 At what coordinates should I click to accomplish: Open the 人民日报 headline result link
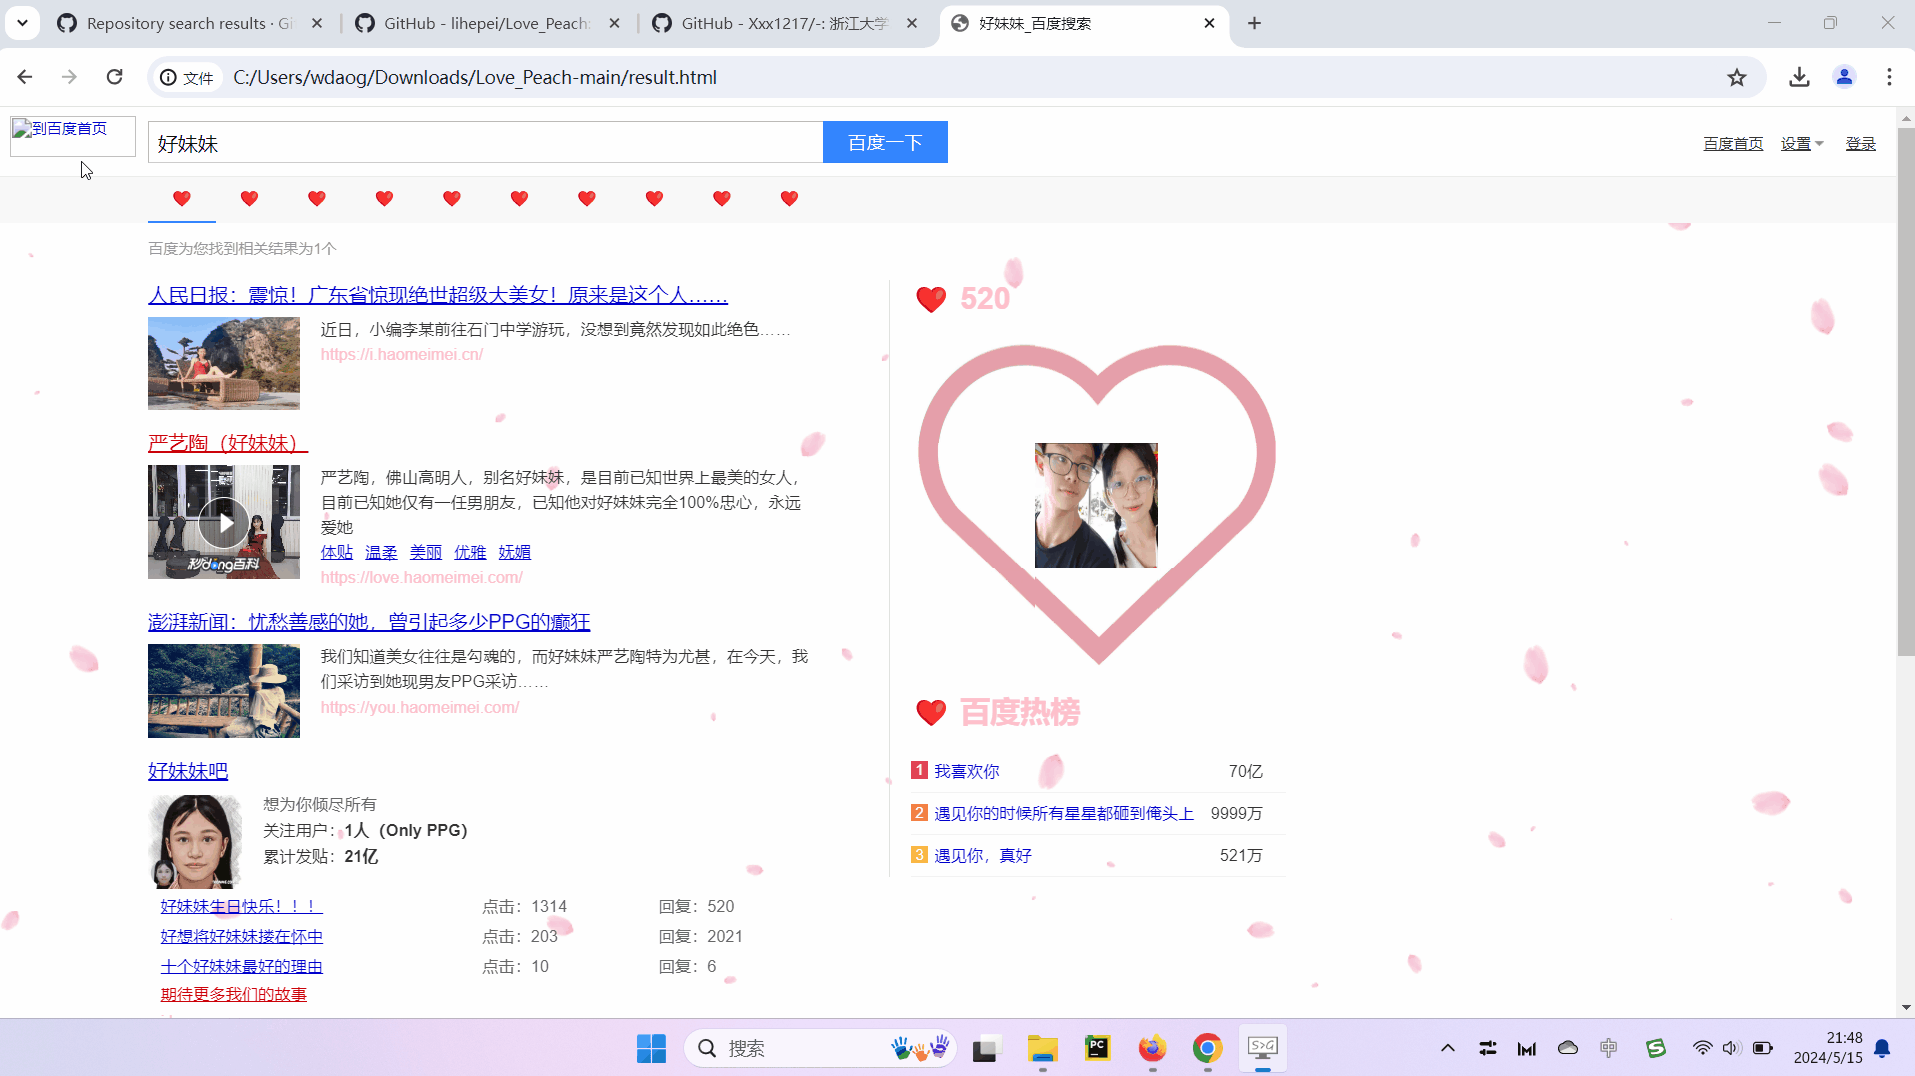point(438,295)
